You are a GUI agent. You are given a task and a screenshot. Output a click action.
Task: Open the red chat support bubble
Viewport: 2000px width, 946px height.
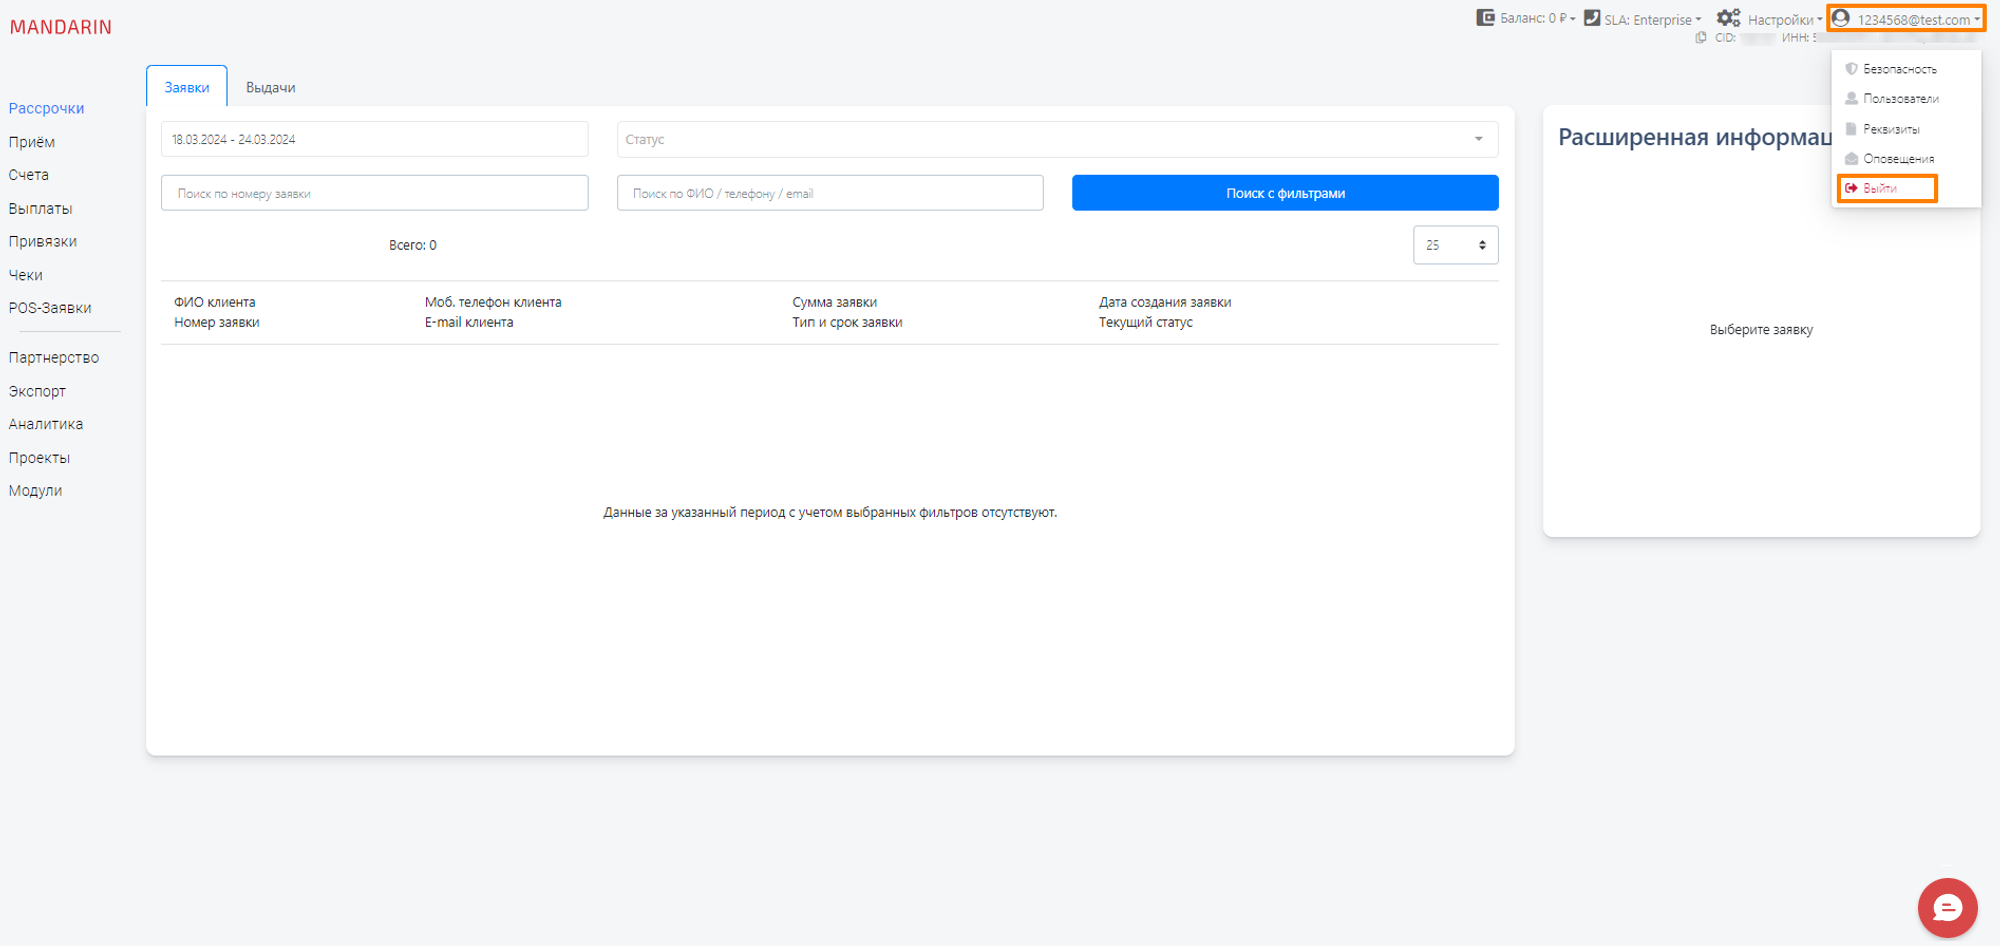tap(1947, 907)
